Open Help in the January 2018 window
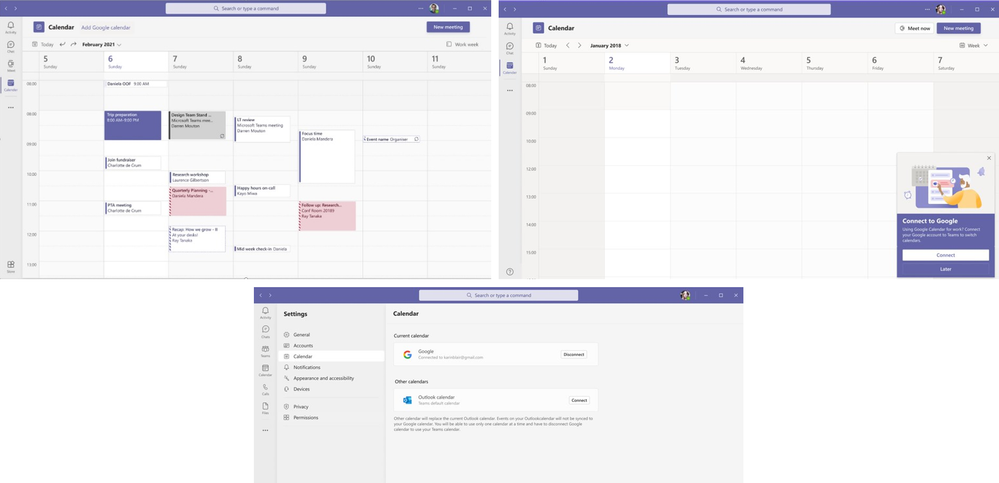The width and height of the screenshot is (999, 483). click(x=510, y=271)
